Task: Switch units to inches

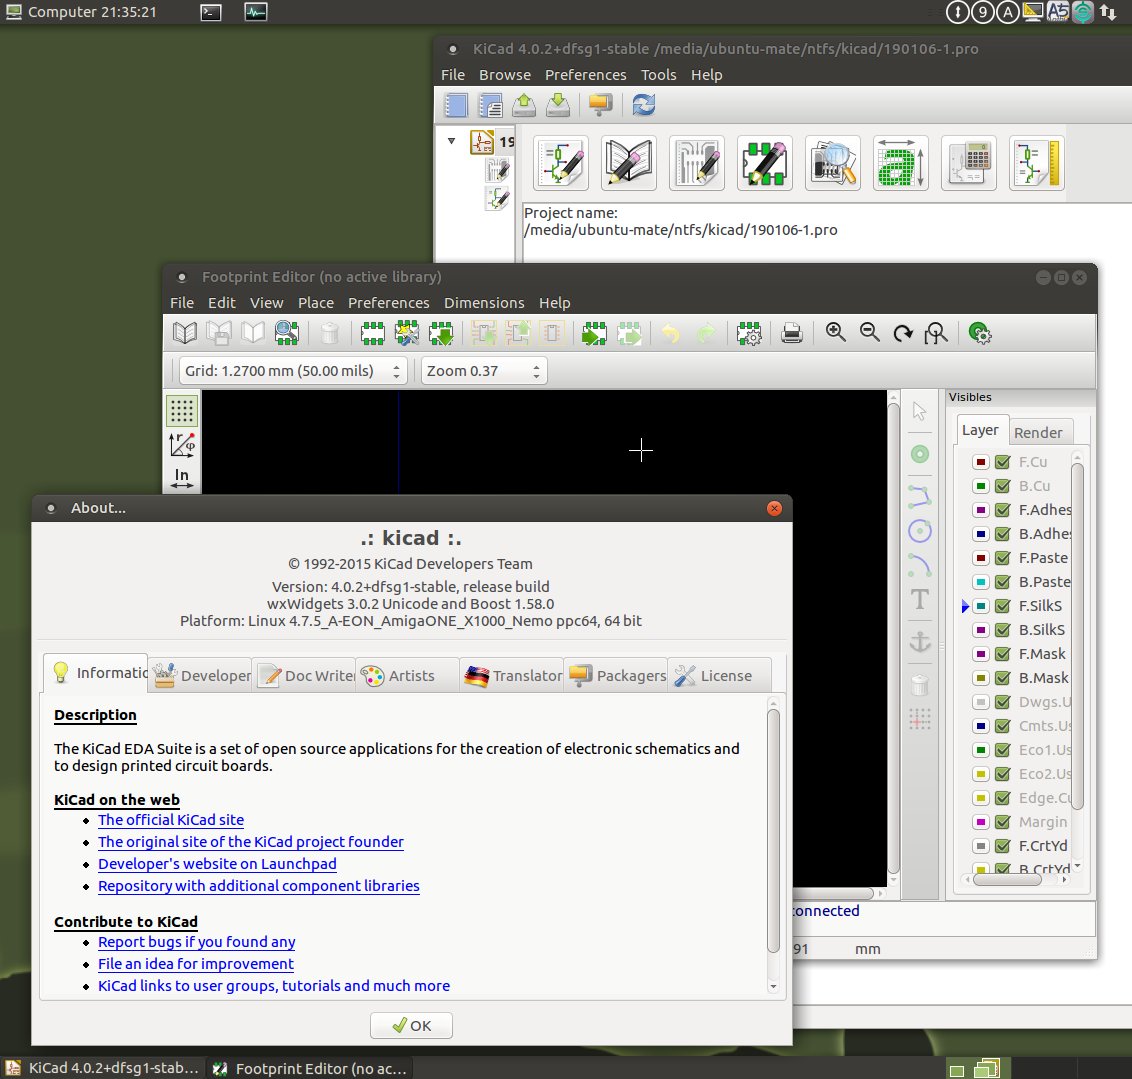Action: 182,477
